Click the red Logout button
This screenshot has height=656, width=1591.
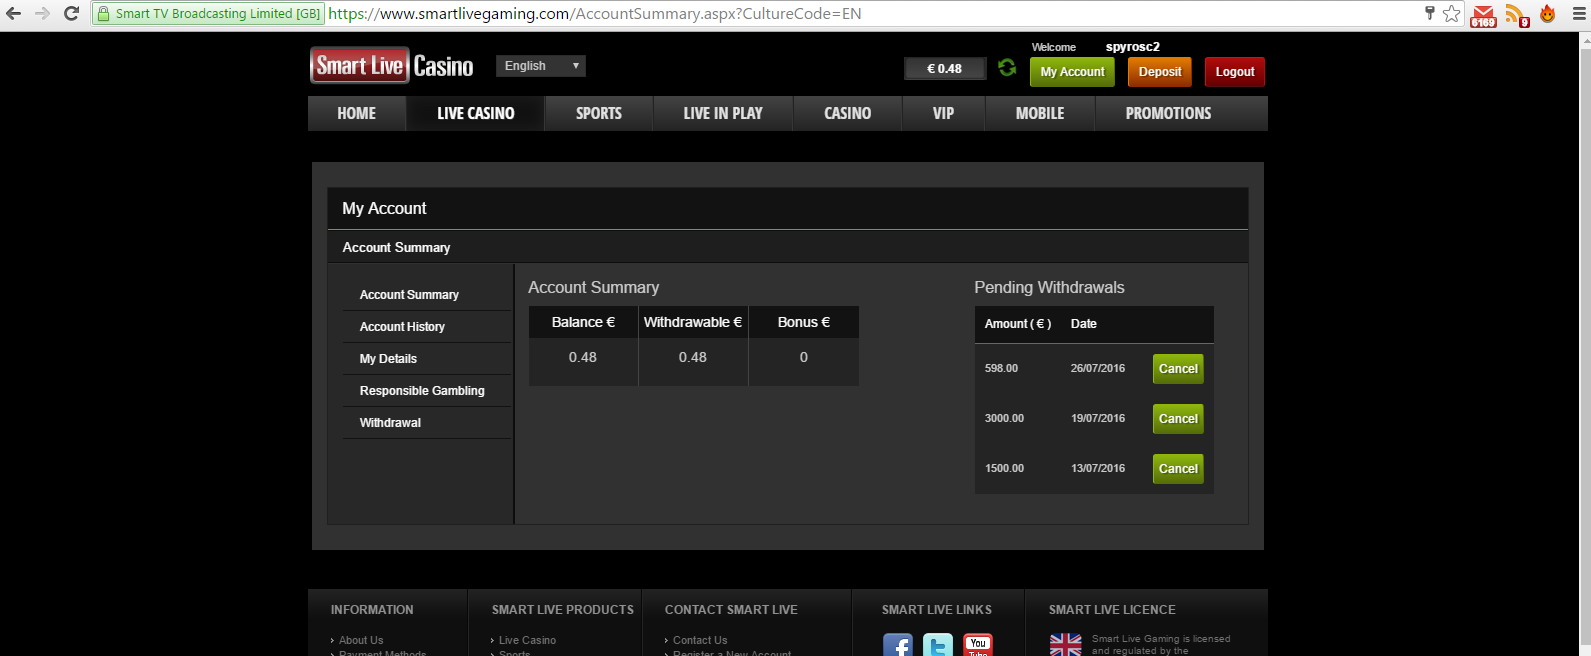coord(1235,72)
